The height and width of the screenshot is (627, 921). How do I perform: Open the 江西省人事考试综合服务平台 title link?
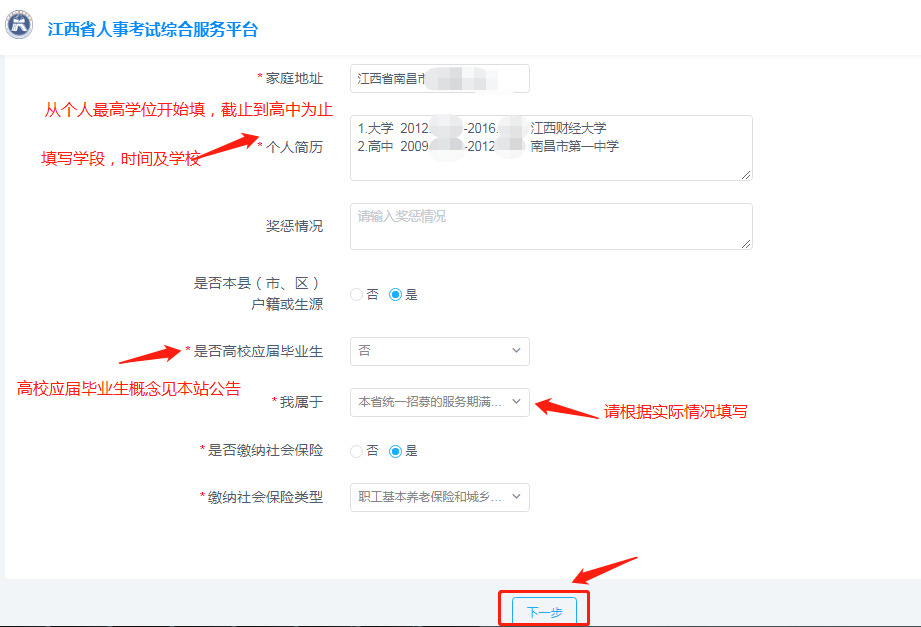153,29
